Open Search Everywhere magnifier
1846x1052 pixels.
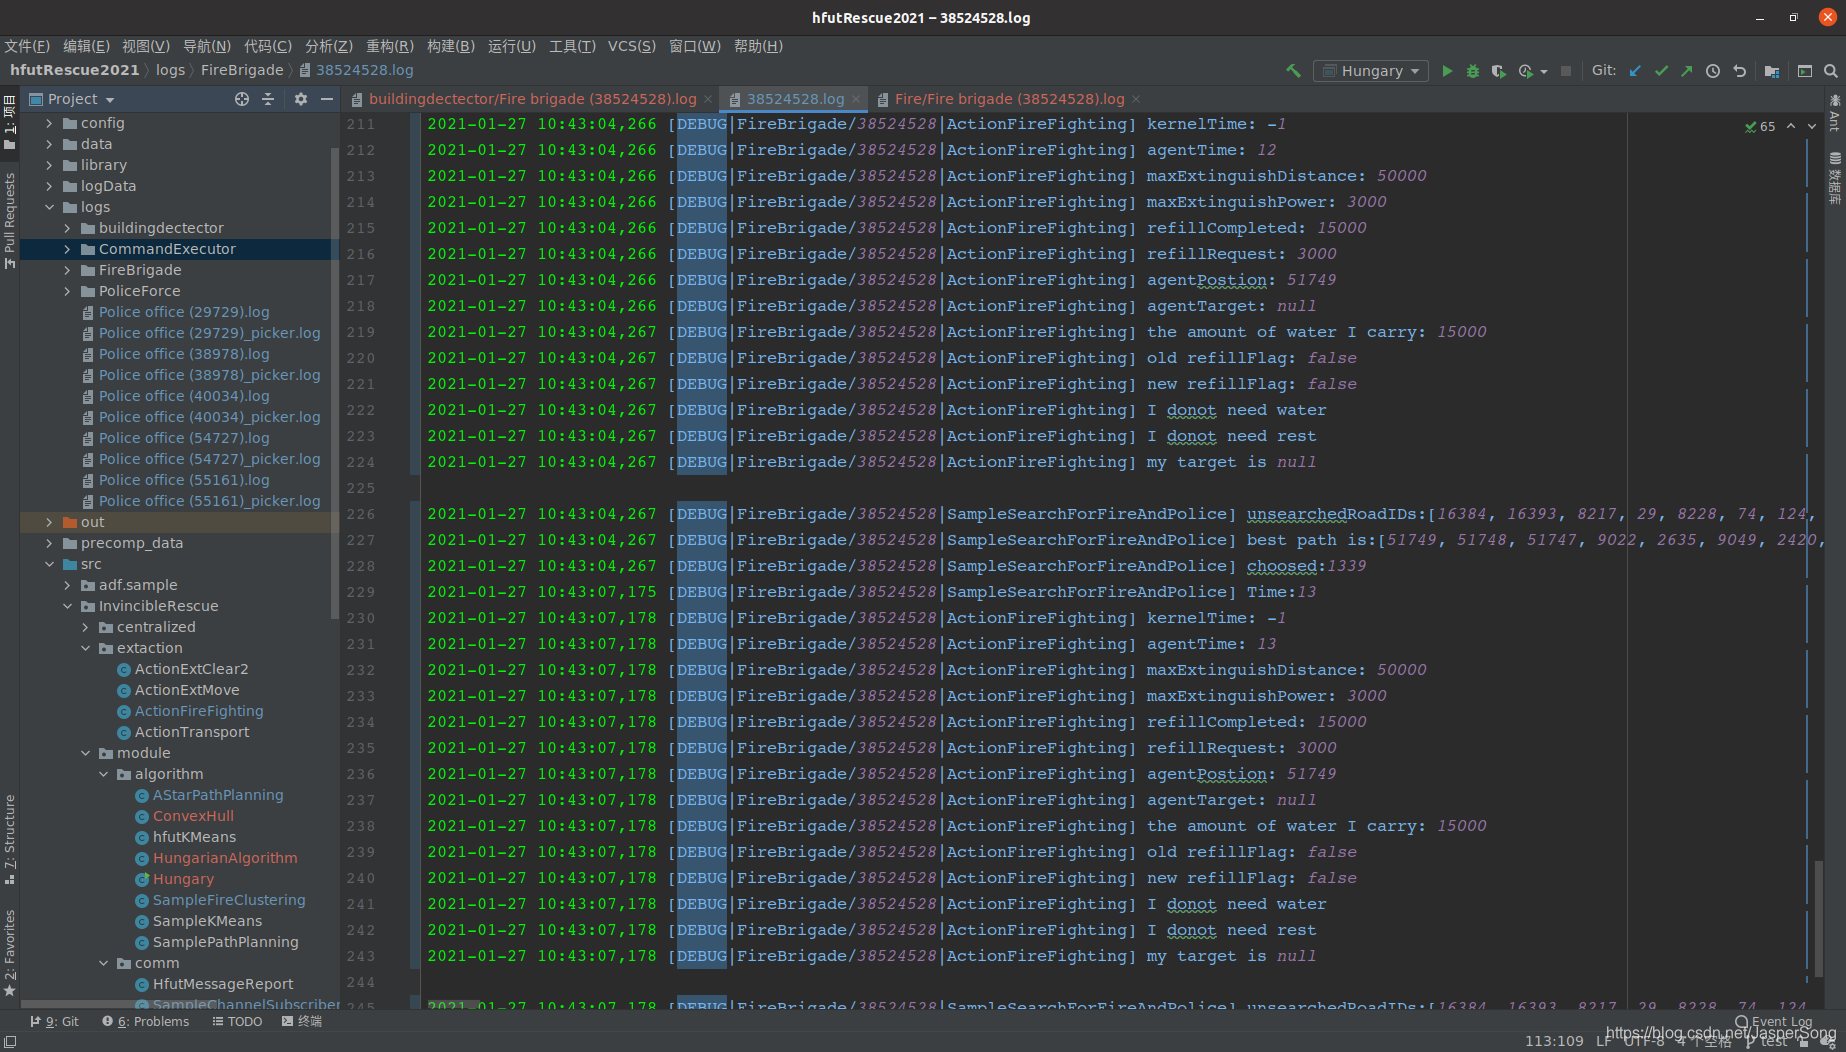pos(1831,71)
